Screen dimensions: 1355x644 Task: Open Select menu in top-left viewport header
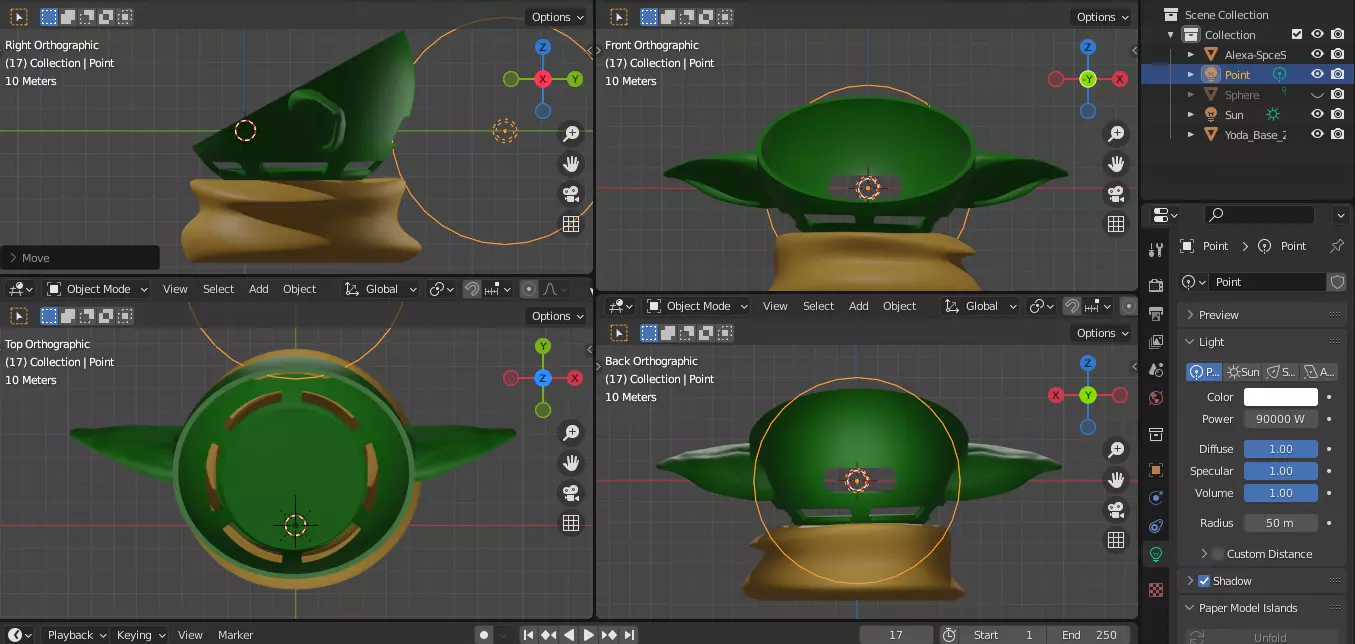click(218, 289)
